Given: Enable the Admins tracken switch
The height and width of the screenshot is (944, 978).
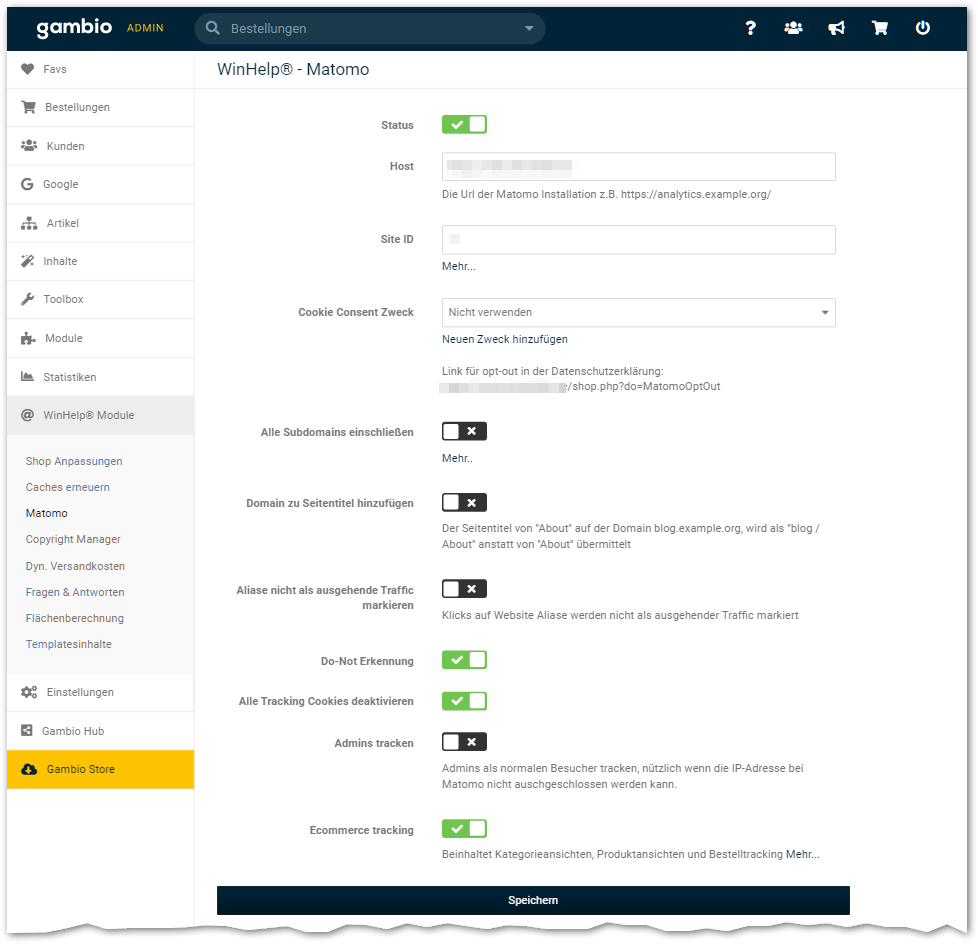Looking at the screenshot, I should coord(464,742).
